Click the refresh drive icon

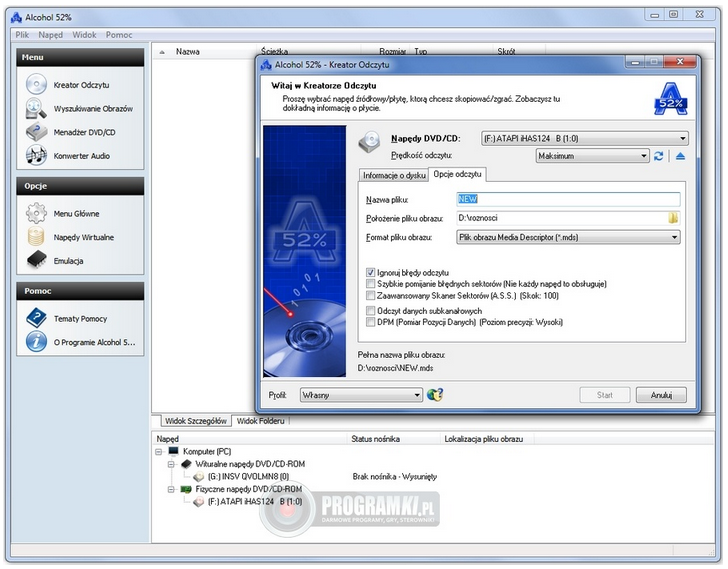[658, 156]
